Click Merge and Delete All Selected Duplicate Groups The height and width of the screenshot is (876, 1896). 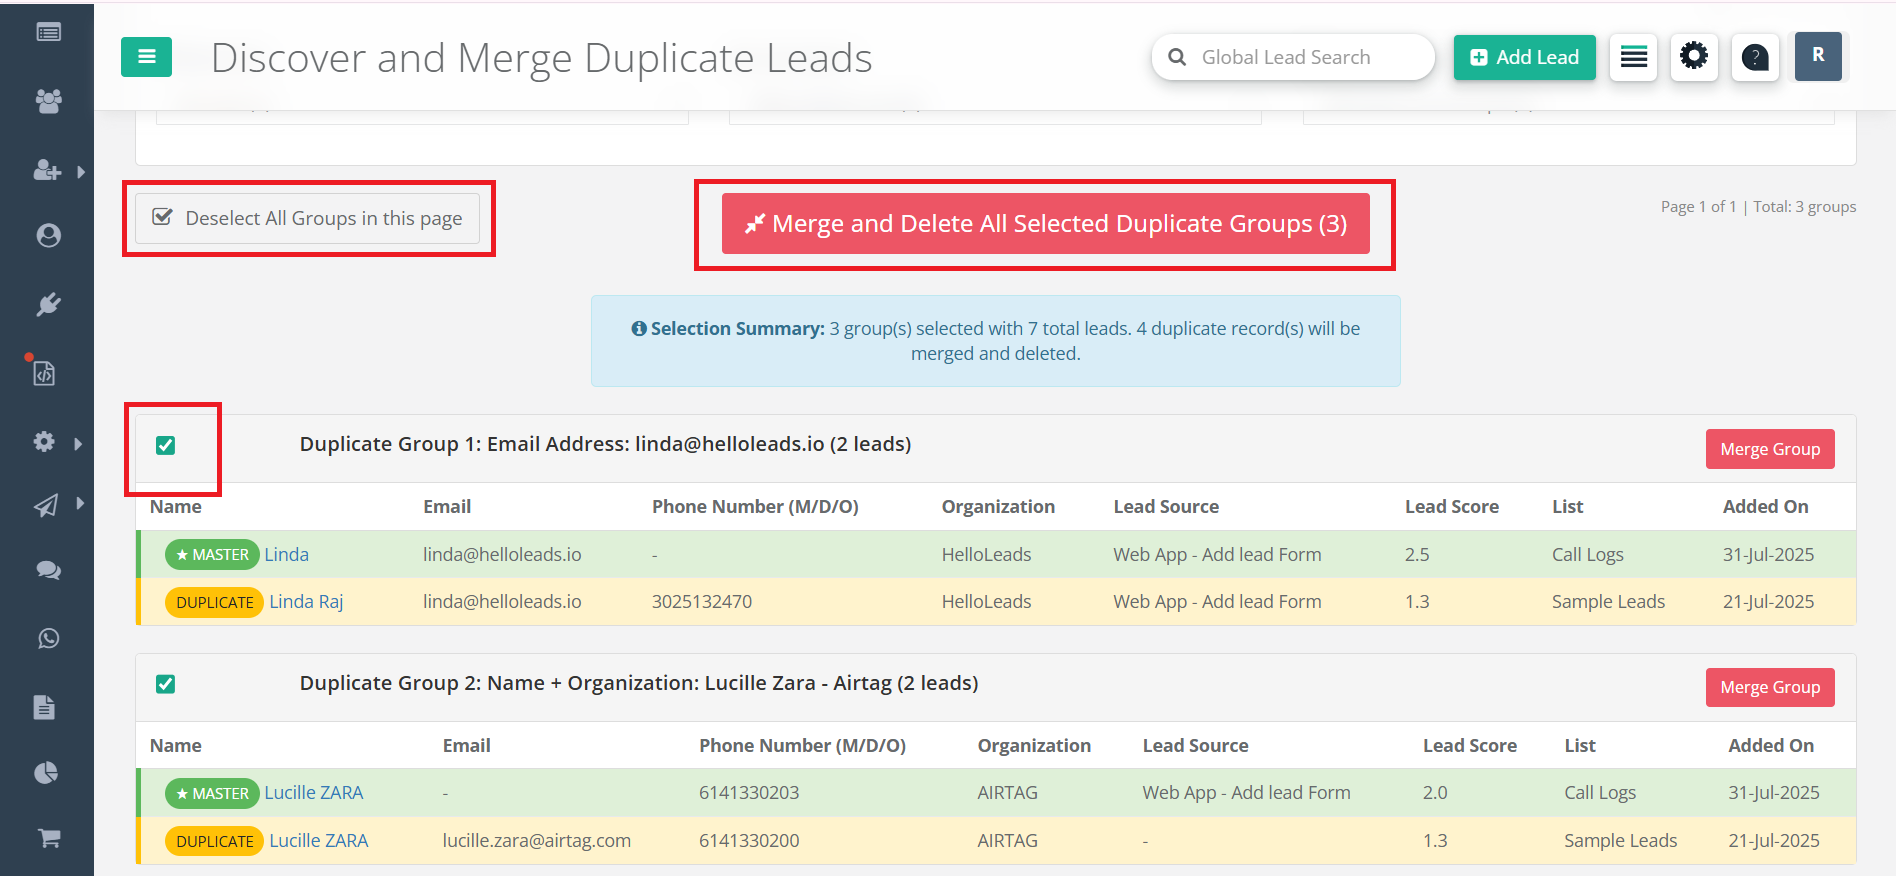pos(1045,224)
